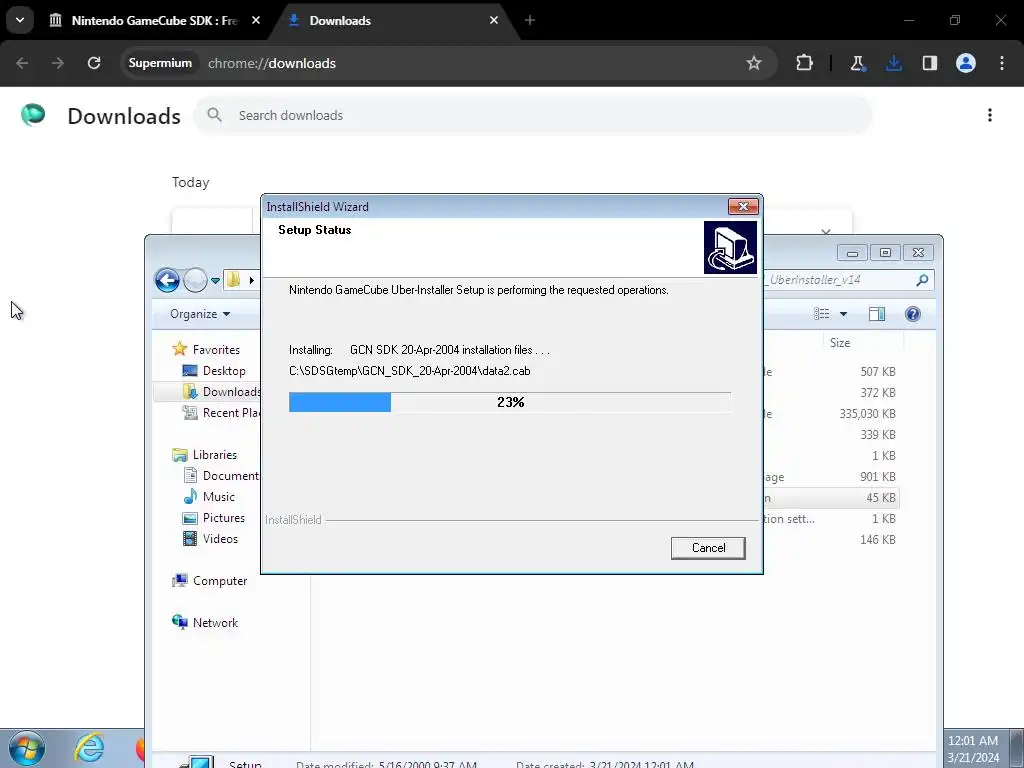Select the 507 KB file row
This screenshot has width=1024, height=768.
click(x=831, y=372)
